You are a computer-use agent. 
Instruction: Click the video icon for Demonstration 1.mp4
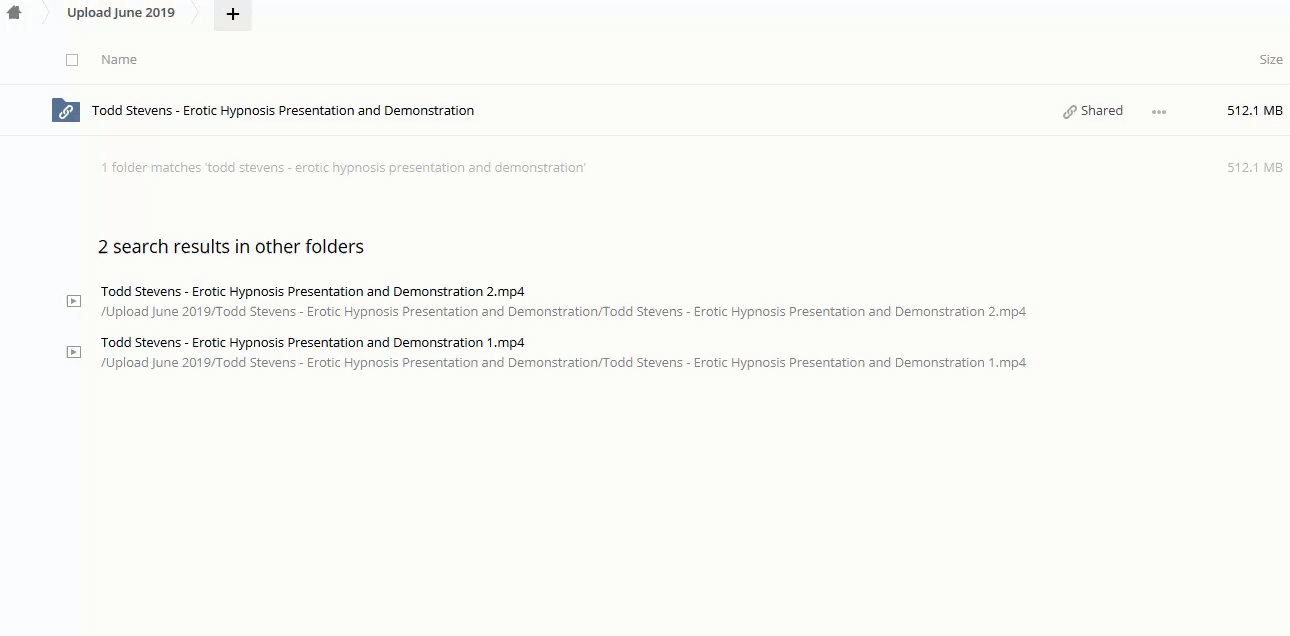tap(73, 352)
